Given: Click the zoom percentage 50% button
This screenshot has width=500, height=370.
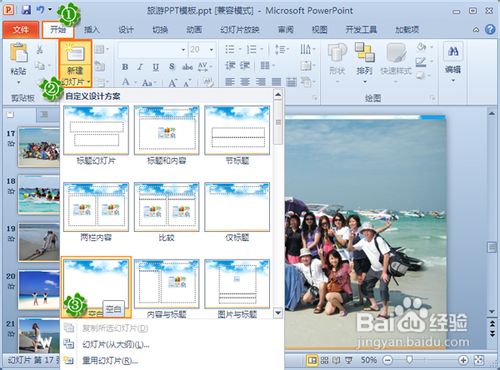Looking at the screenshot, I should pyautogui.click(x=369, y=360).
